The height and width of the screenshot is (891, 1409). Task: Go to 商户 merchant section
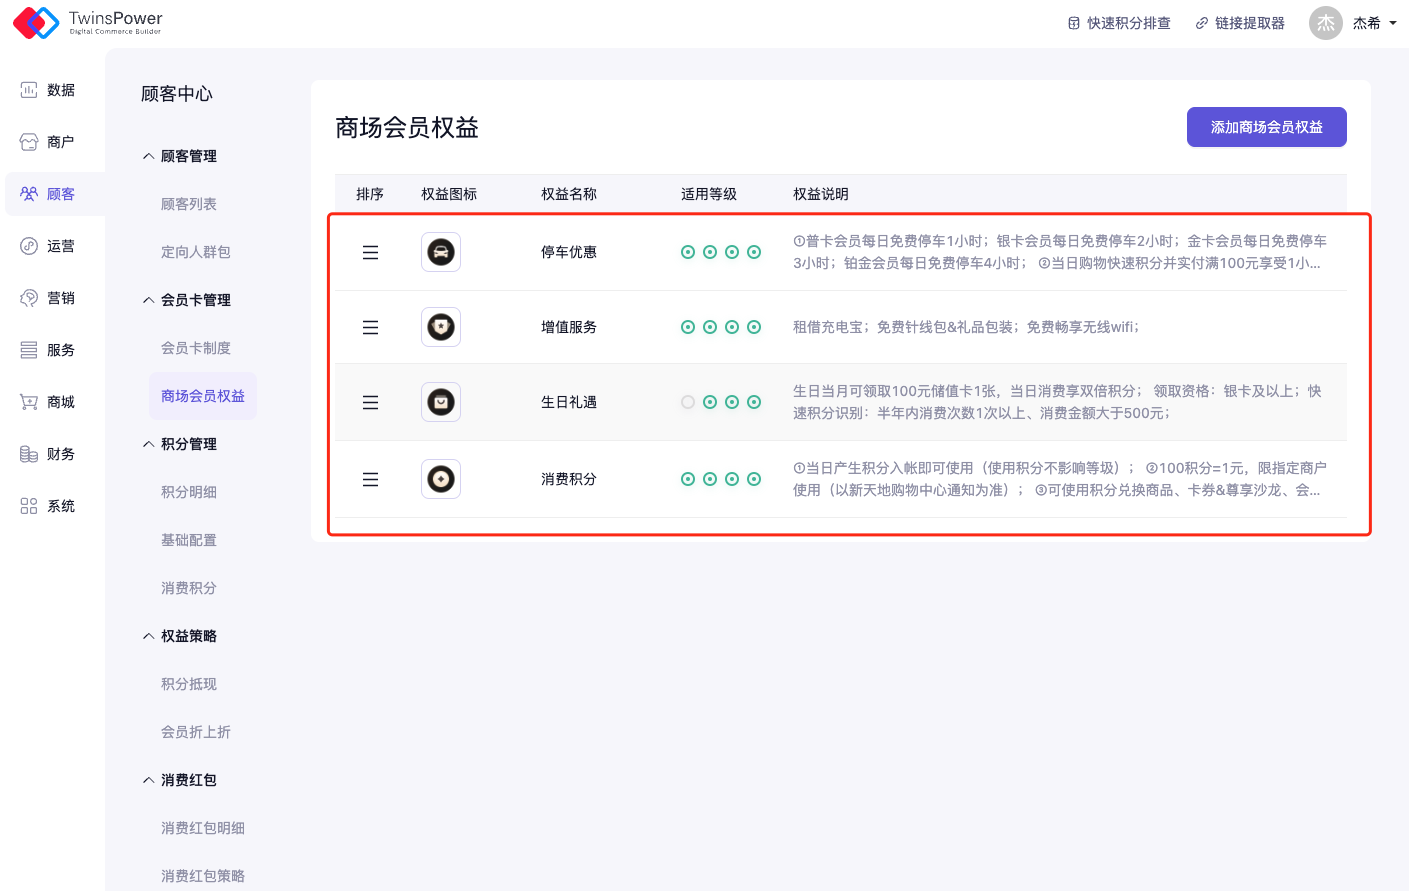[48, 142]
